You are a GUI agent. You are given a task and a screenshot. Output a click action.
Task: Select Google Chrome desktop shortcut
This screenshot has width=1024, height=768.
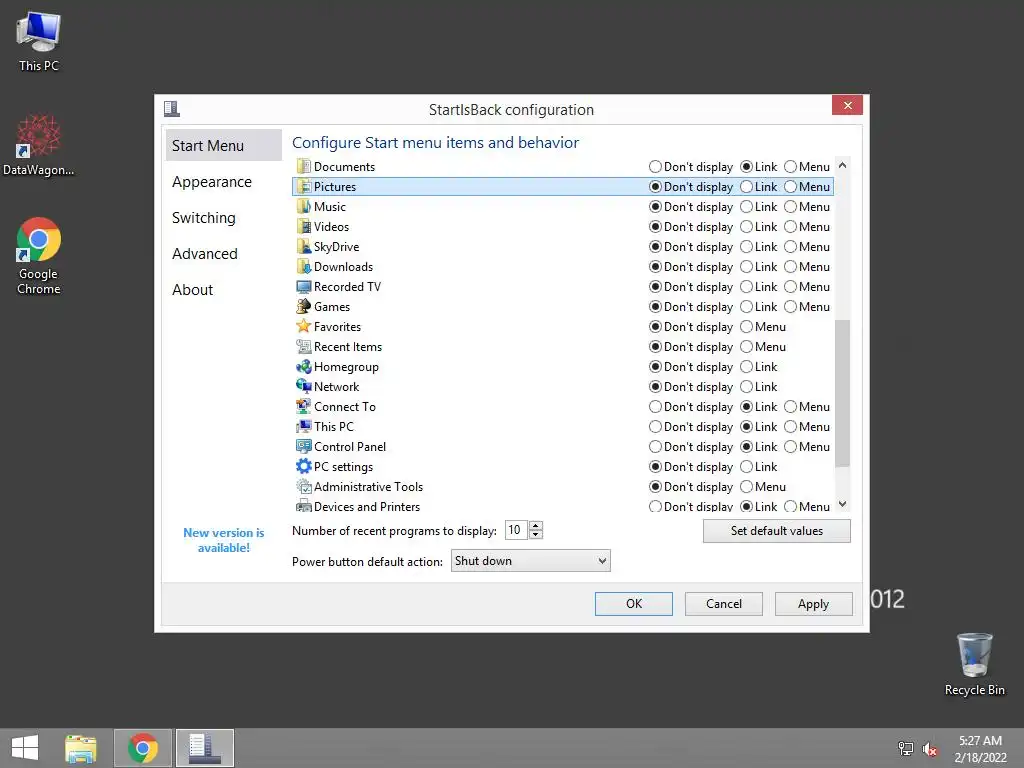[x=39, y=256]
